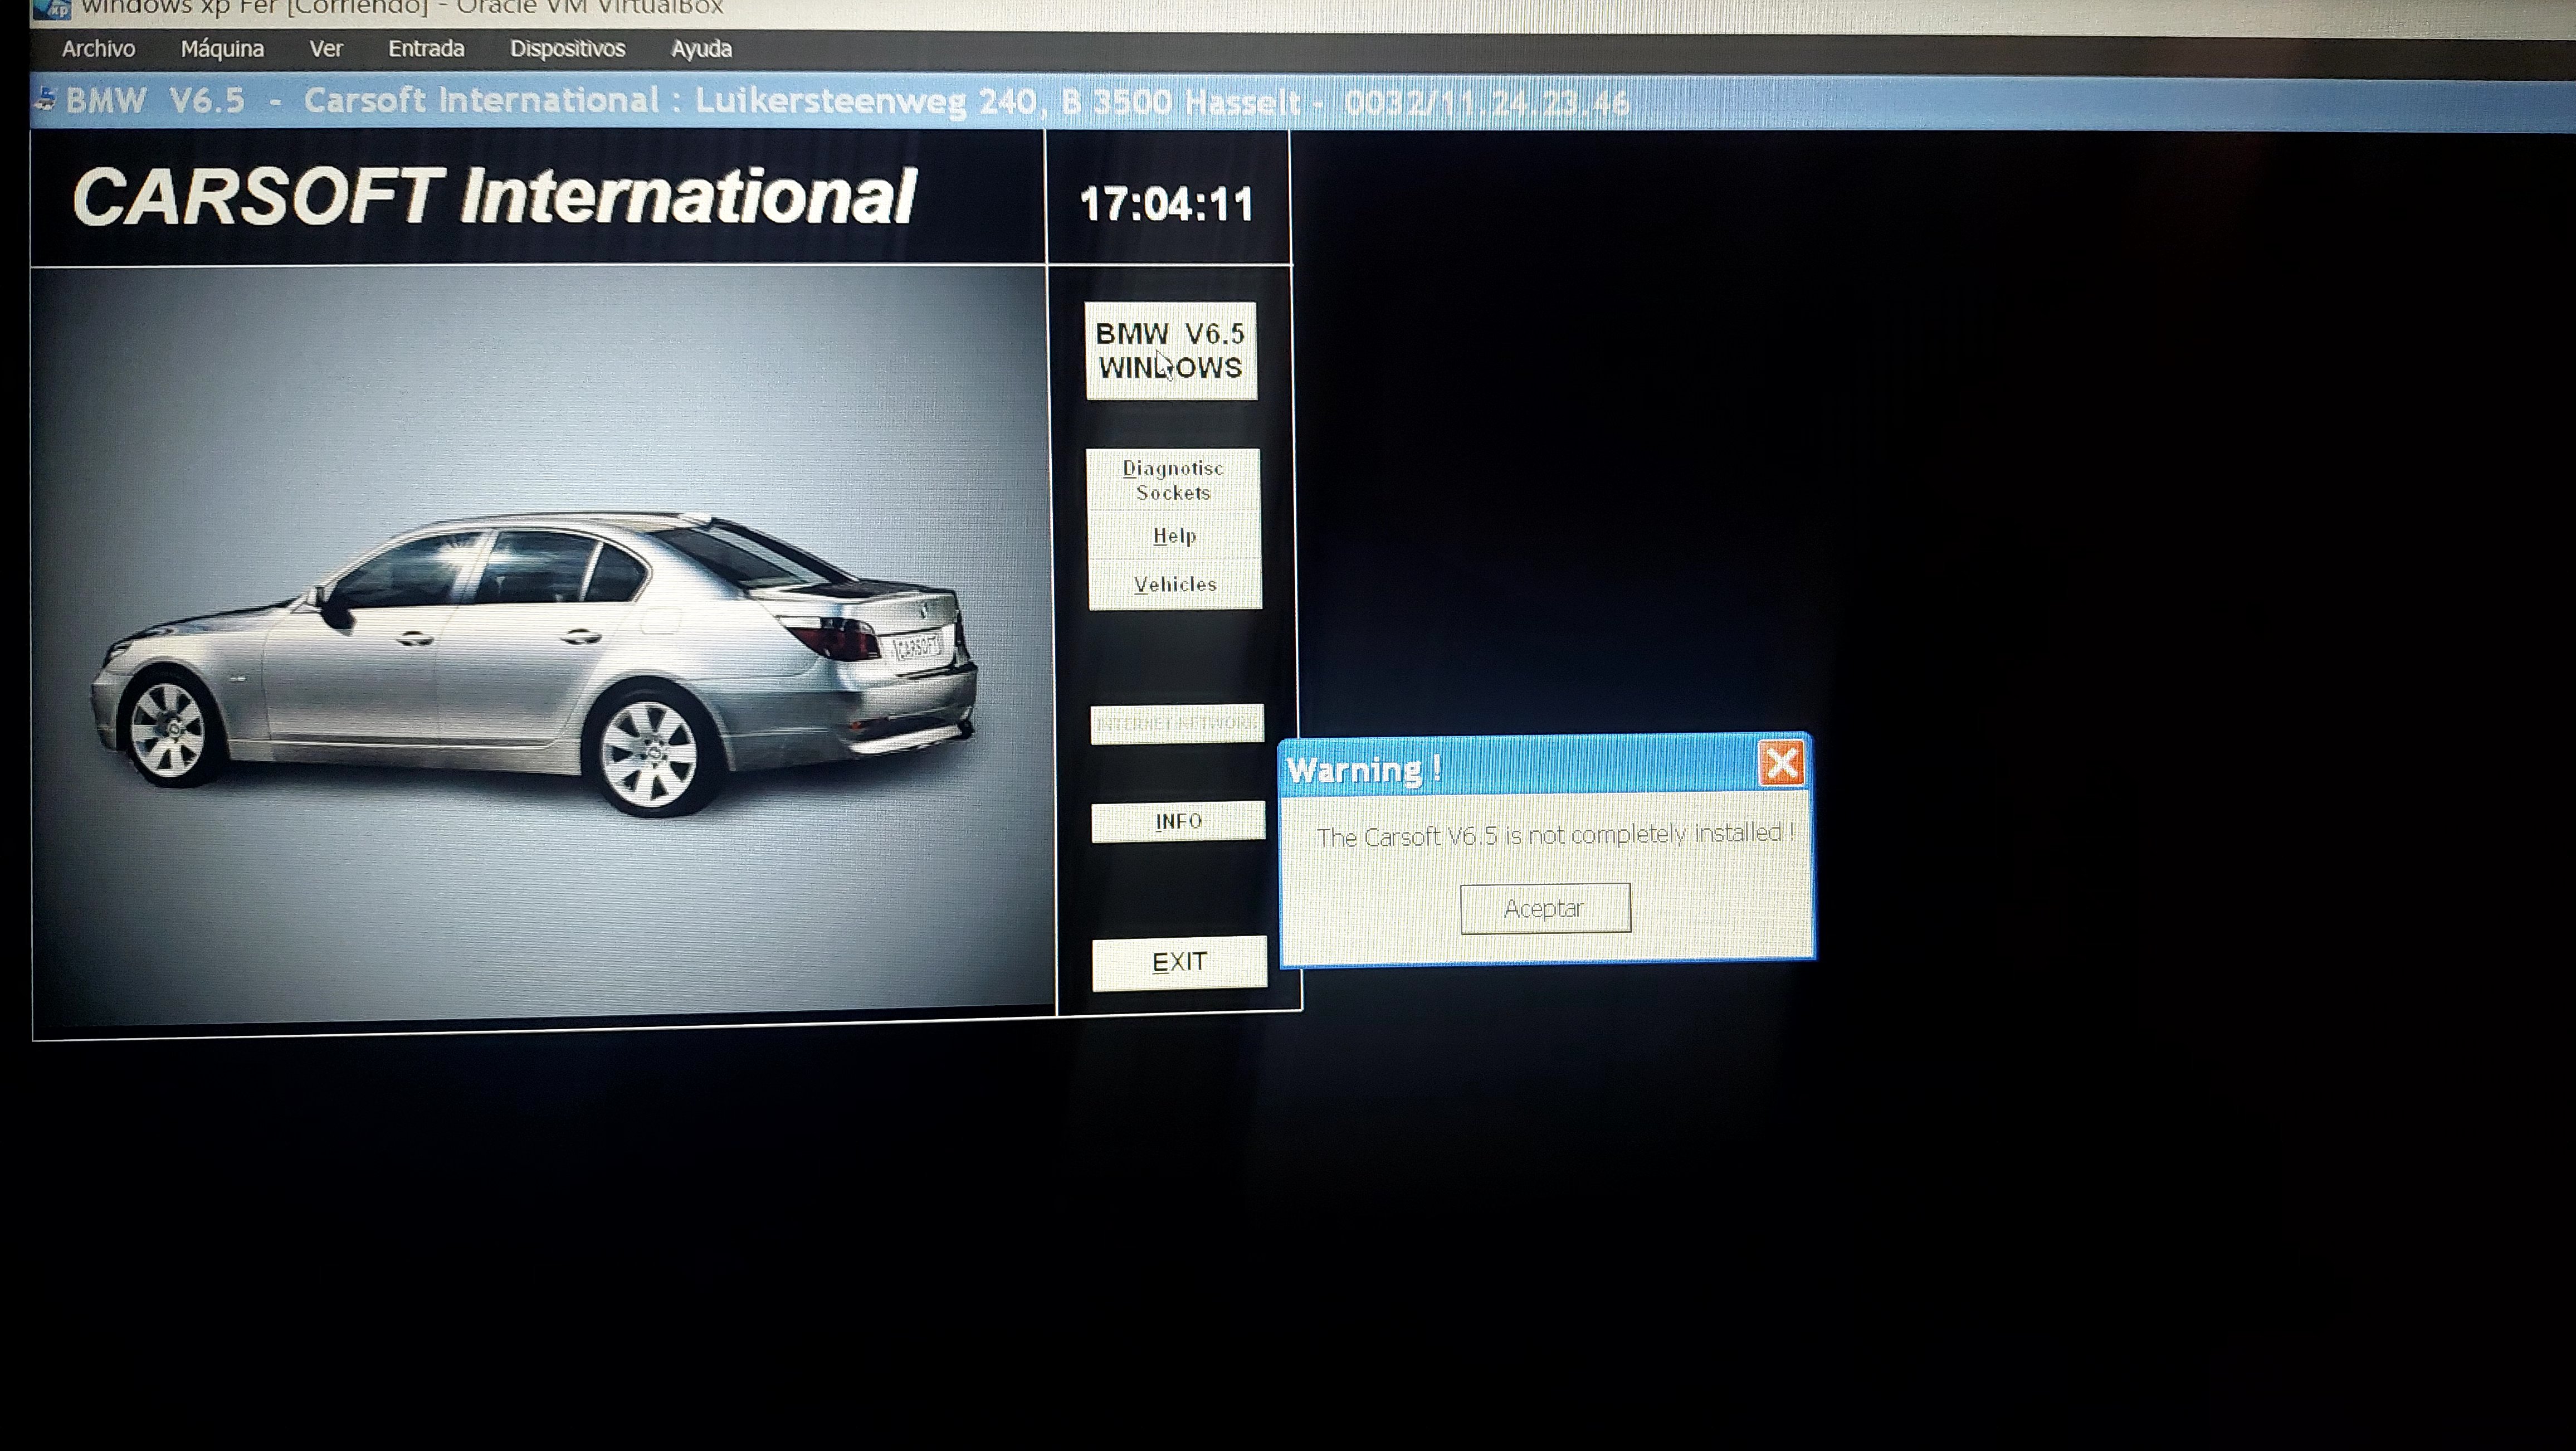Click the 'not completely installed' warning text

[x=1555, y=835]
